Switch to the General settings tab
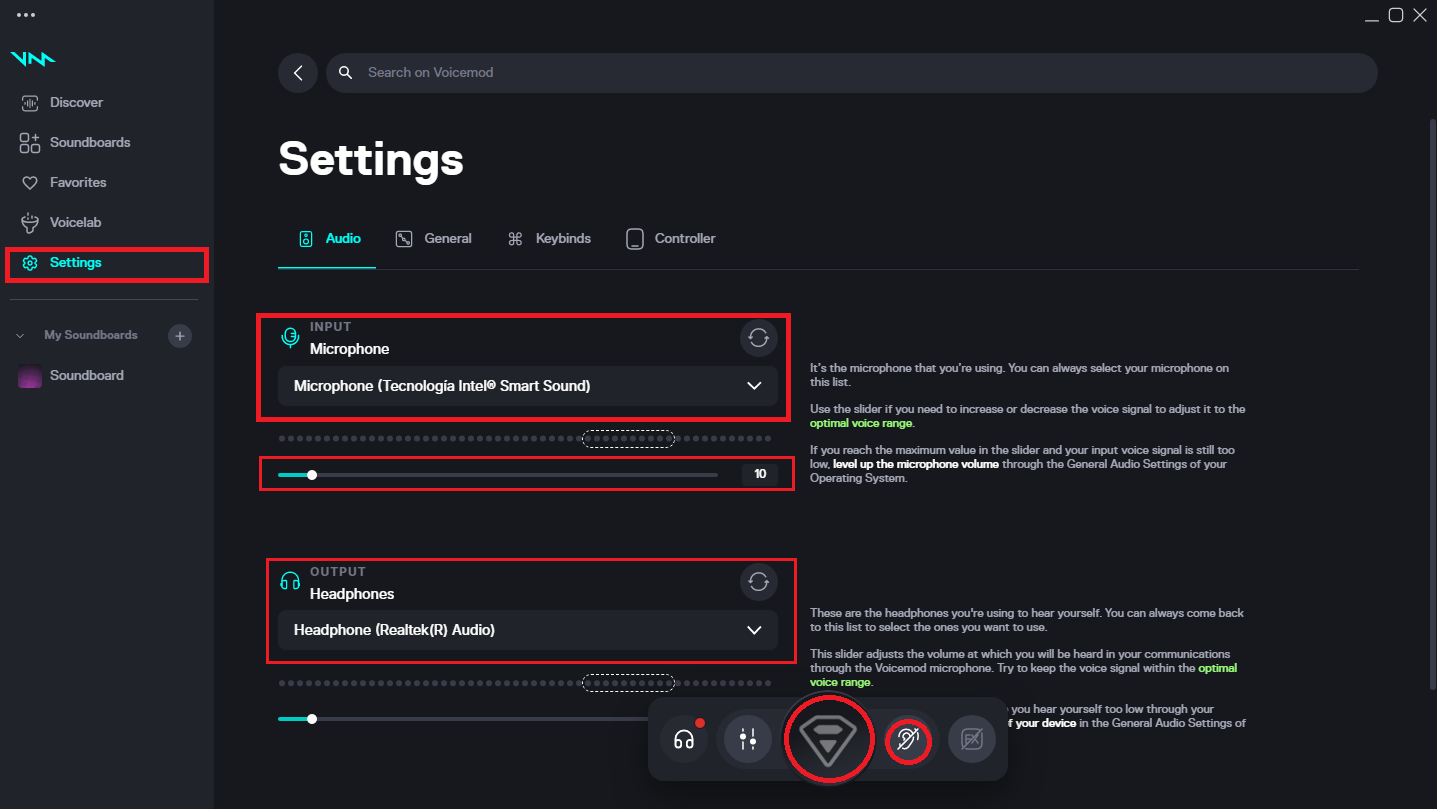This screenshot has height=809, width=1437. (445, 238)
